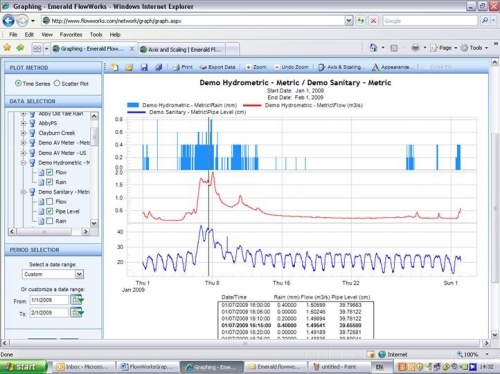Click the browser Stop loading icon
This screenshot has height=374, width=500.
373,21
